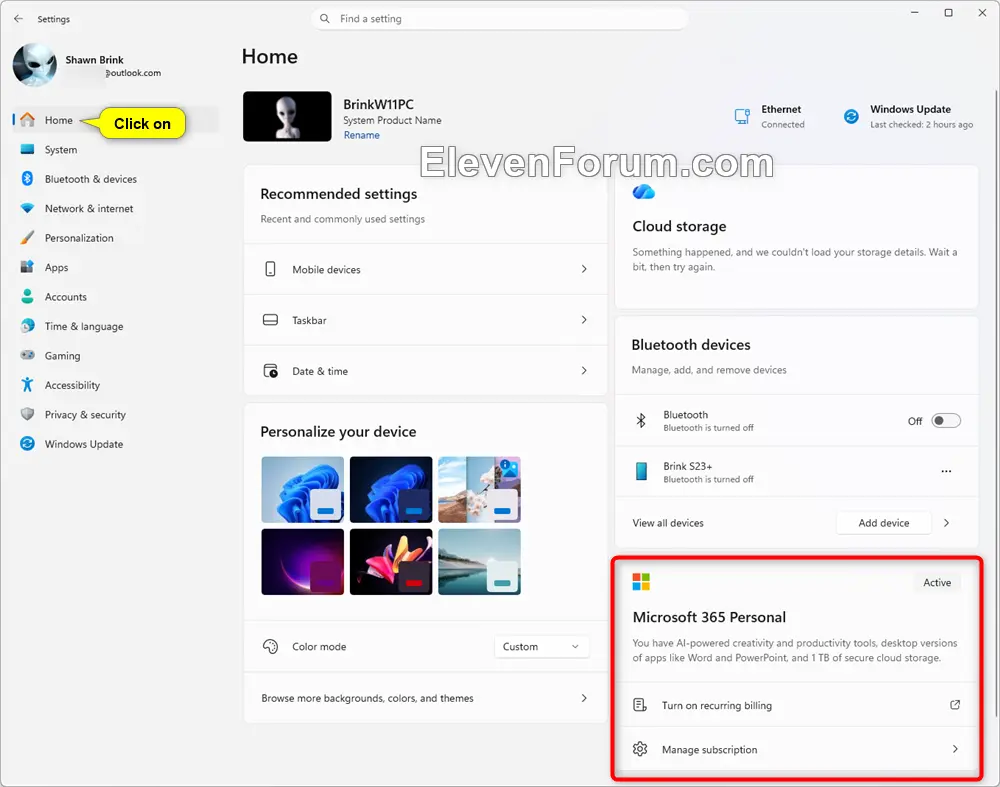Select the light blue bloom theme

tap(302, 489)
